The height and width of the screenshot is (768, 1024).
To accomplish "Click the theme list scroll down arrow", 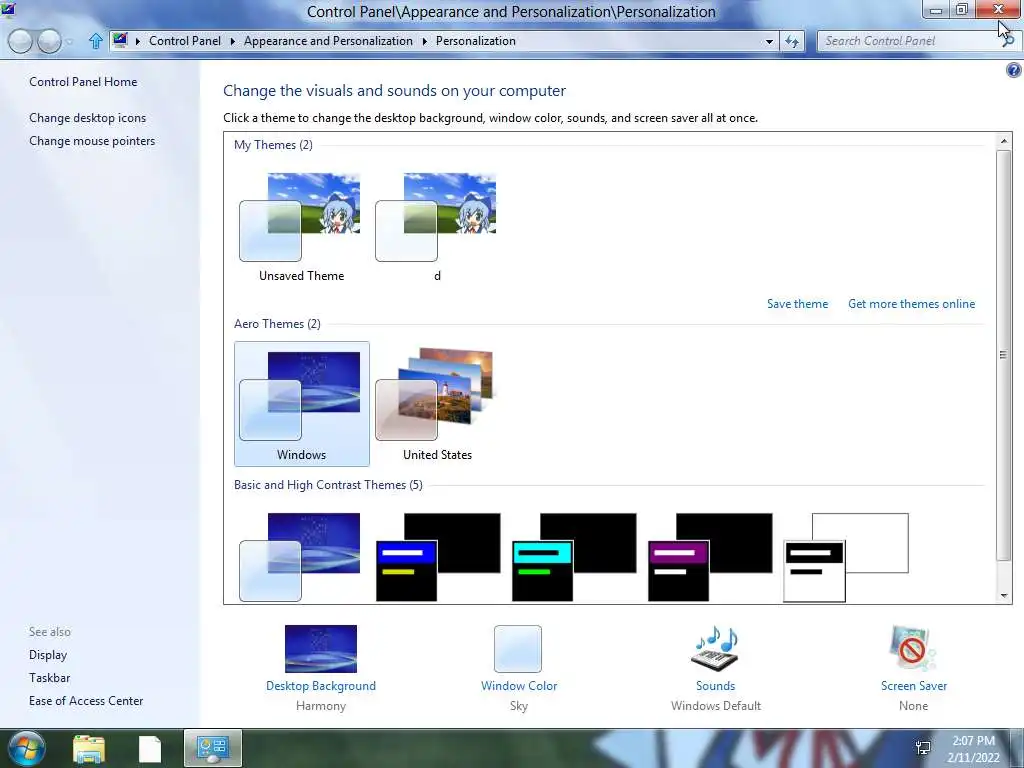I will click(1004, 595).
